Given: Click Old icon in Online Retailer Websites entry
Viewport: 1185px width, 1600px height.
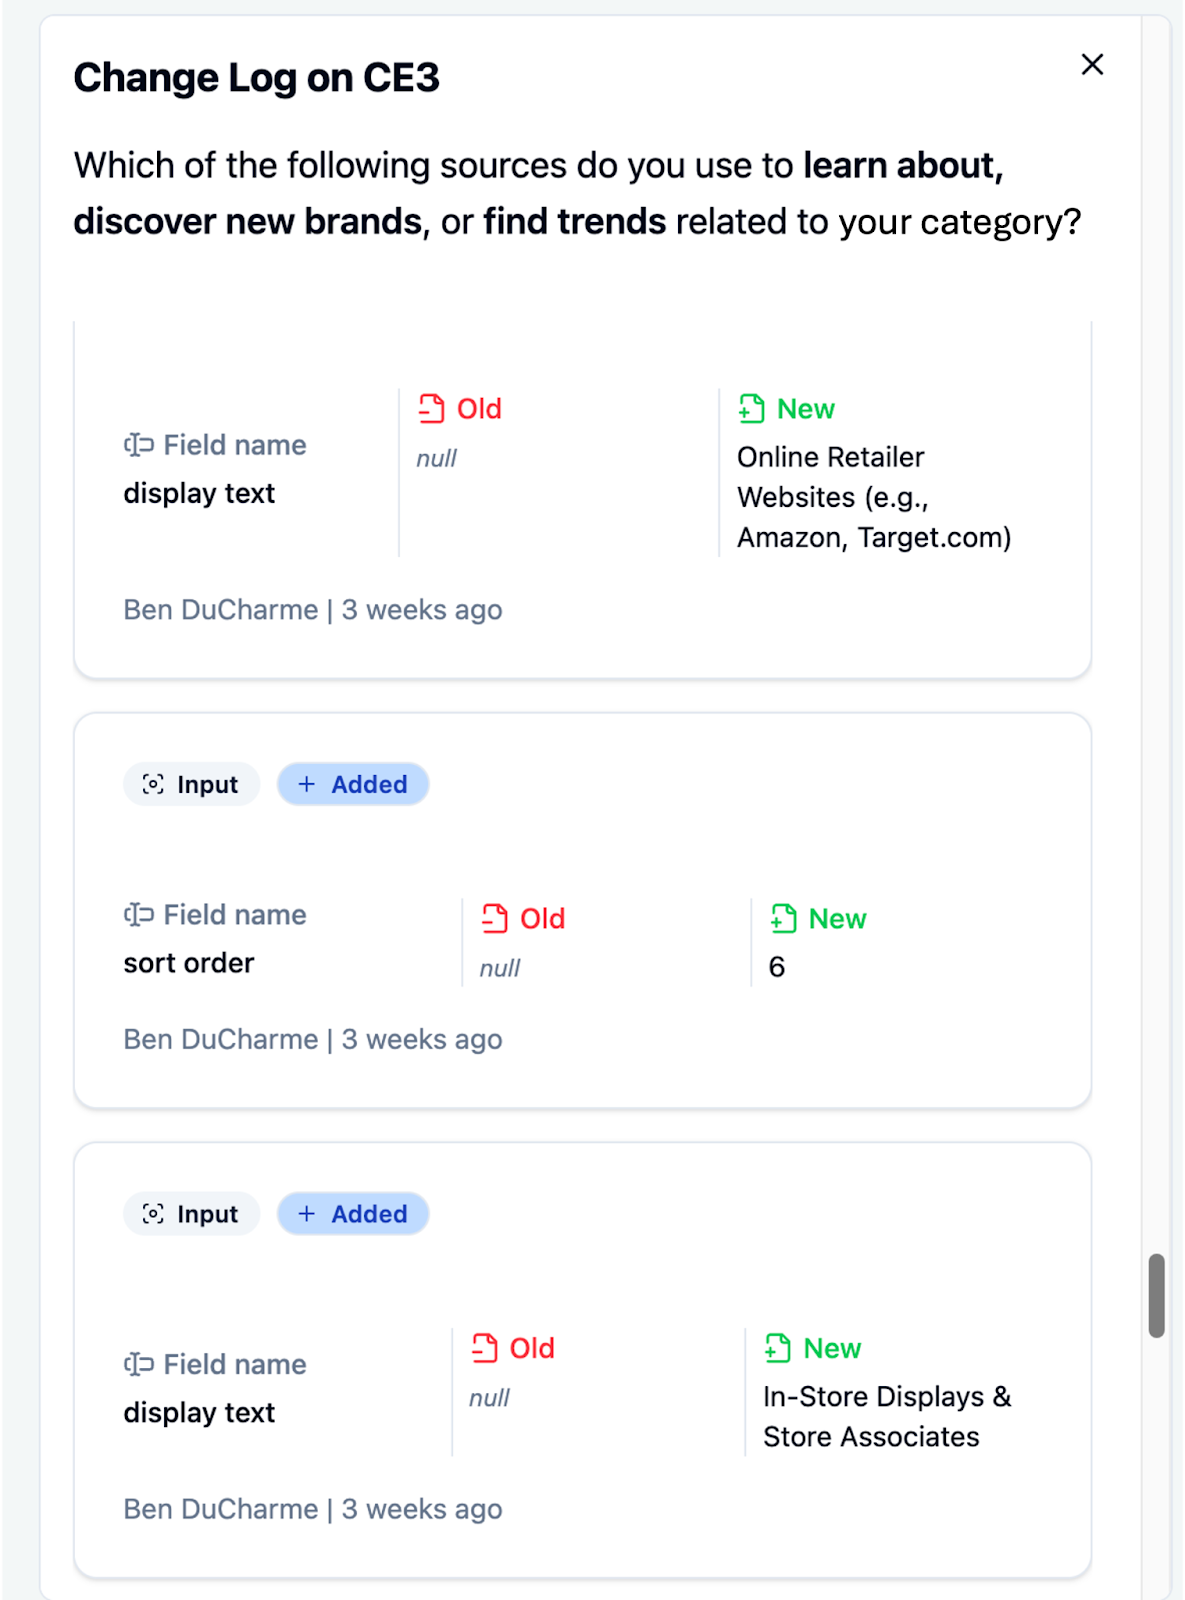Looking at the screenshot, I should click(431, 409).
